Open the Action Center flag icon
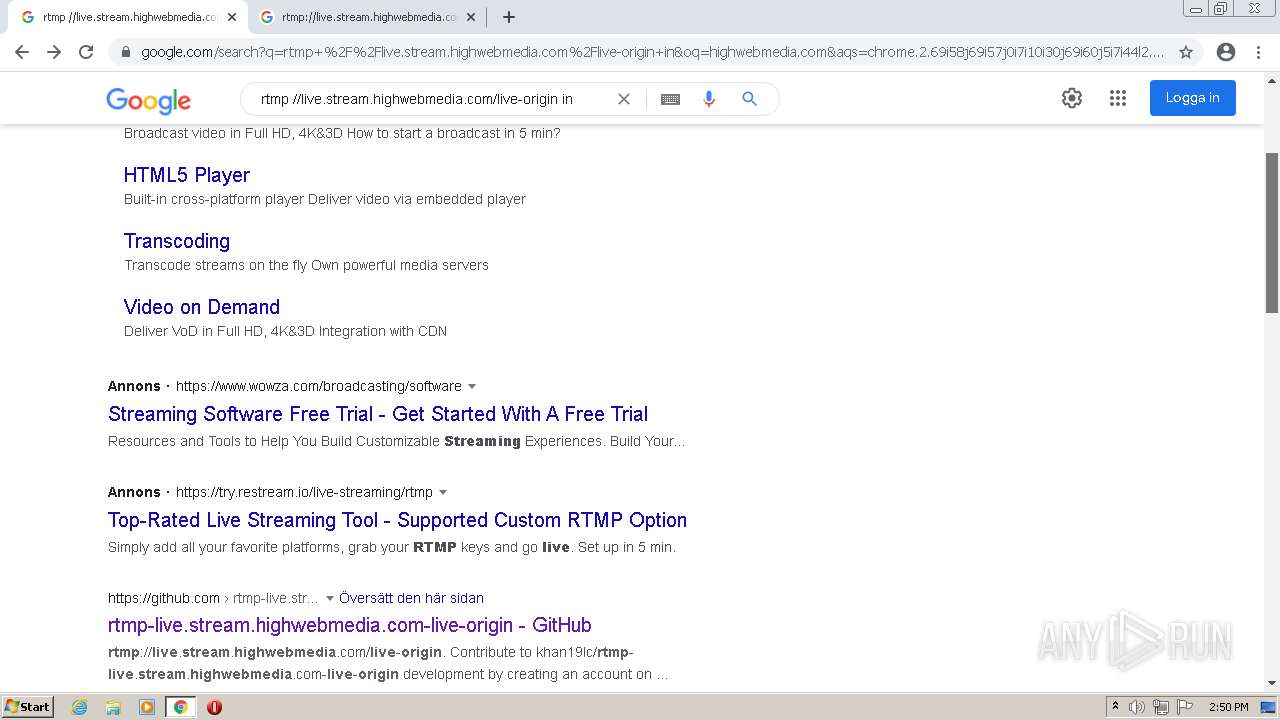The image size is (1280, 720). pos(1185,707)
